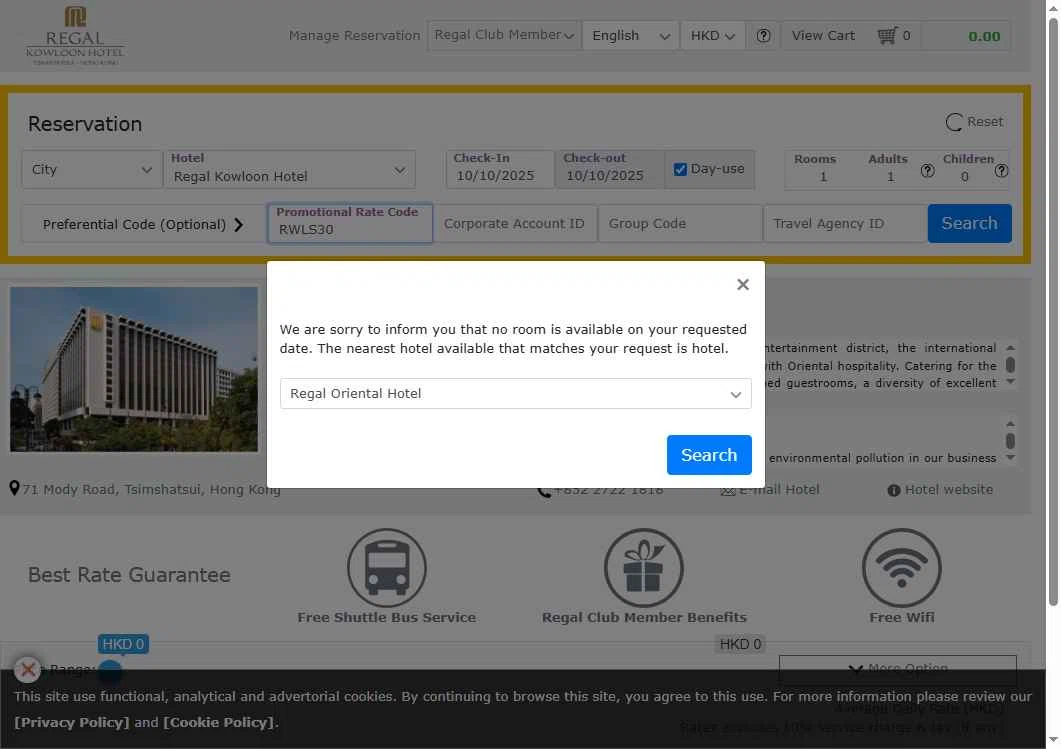
Task: Click View Cart
Action: (x=823, y=35)
